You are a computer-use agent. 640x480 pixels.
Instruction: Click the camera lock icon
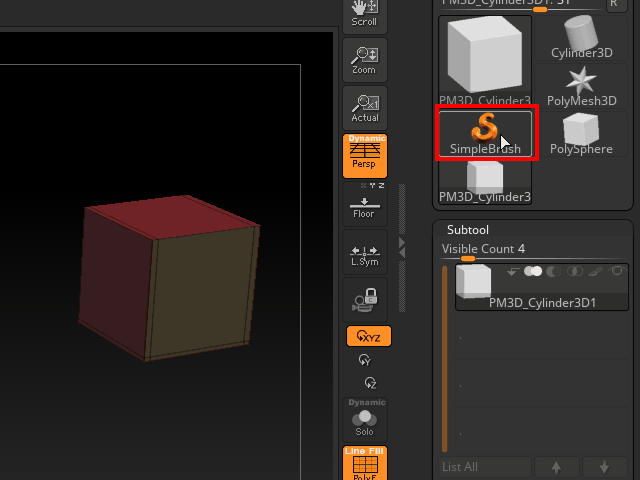coord(364,299)
